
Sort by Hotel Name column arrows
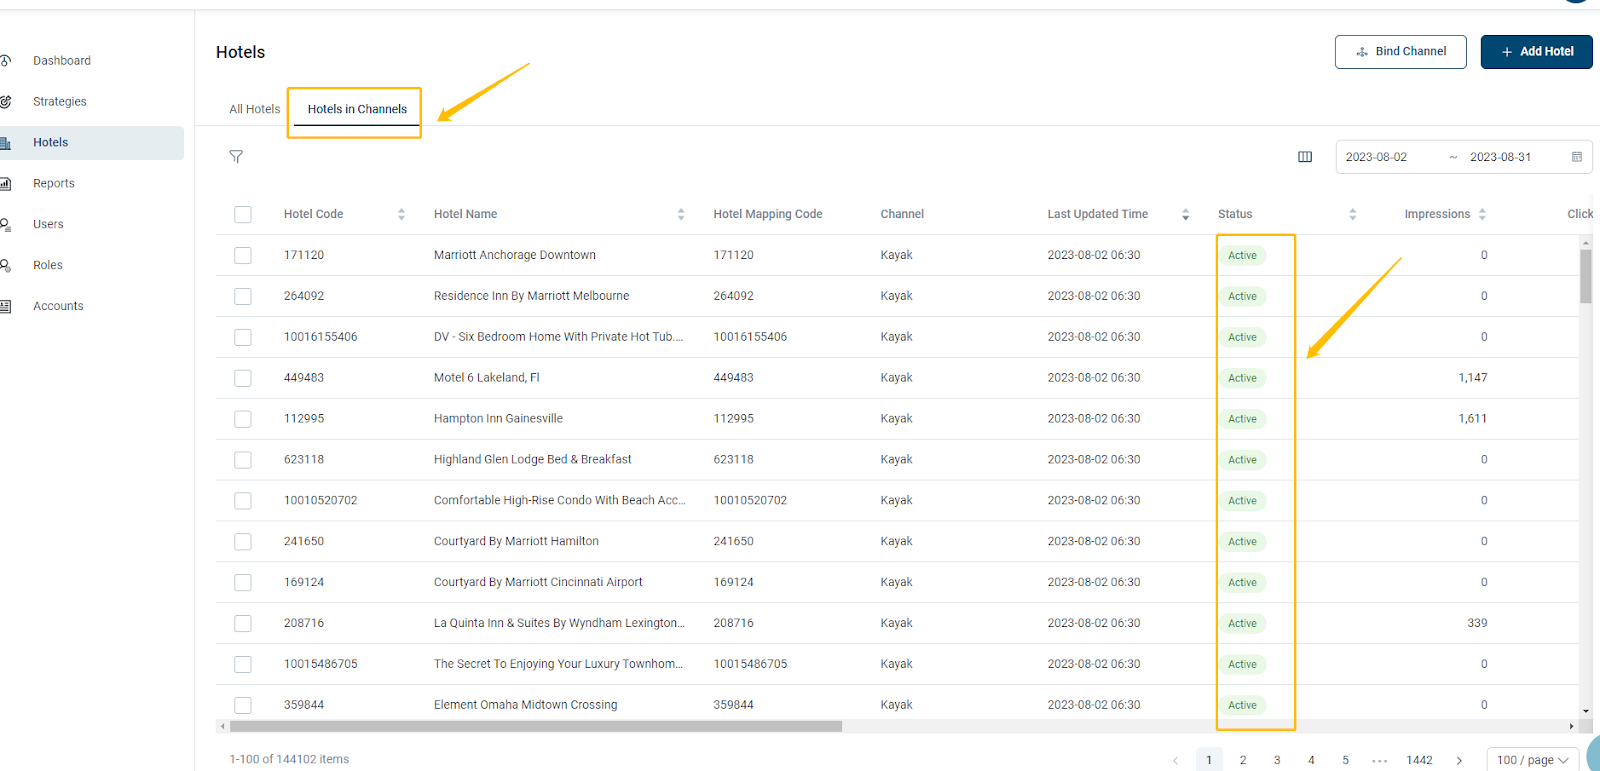tap(681, 214)
